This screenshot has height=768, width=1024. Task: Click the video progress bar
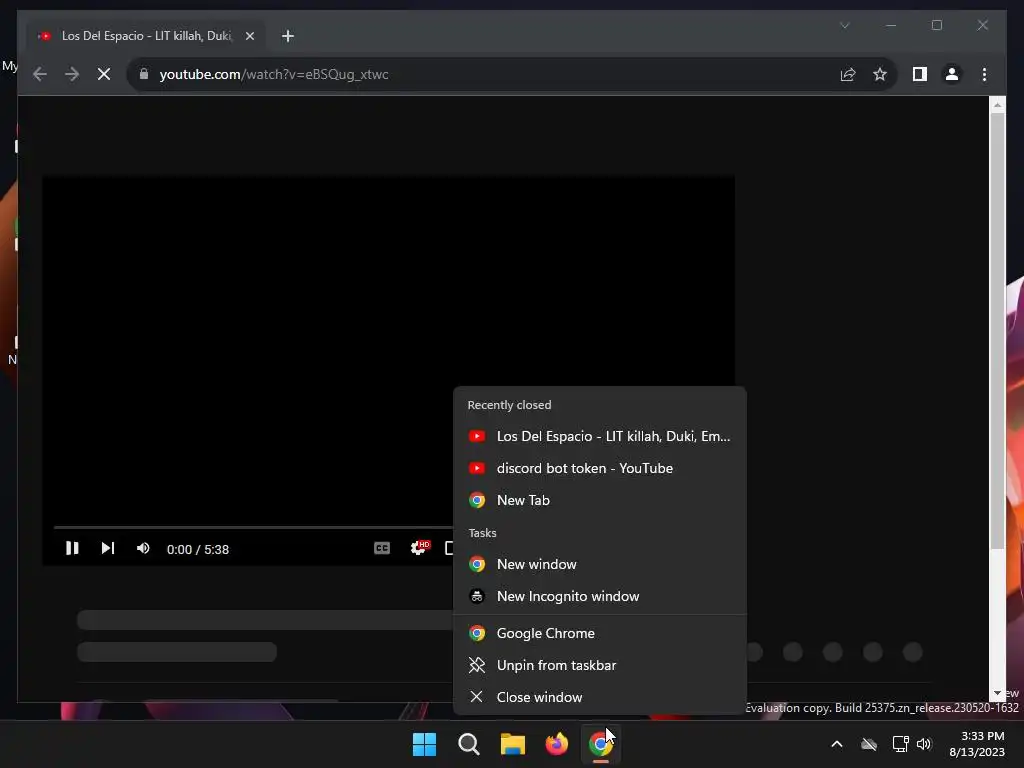click(253, 527)
